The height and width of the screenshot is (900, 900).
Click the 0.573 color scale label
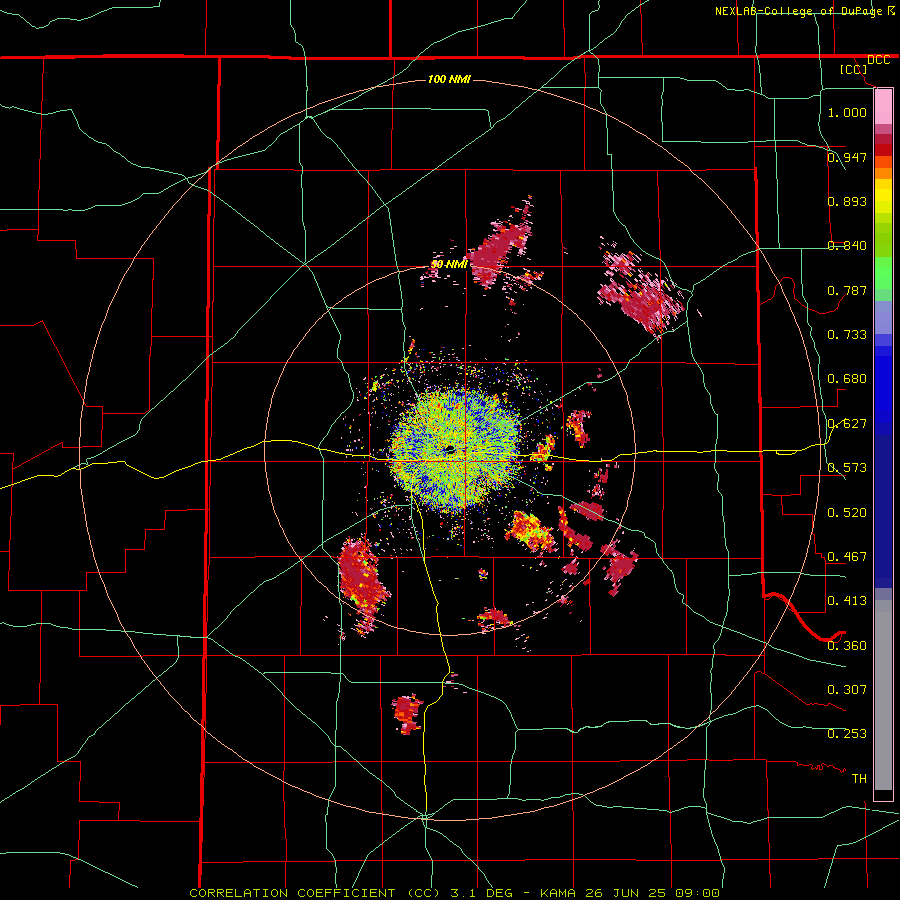(x=847, y=468)
